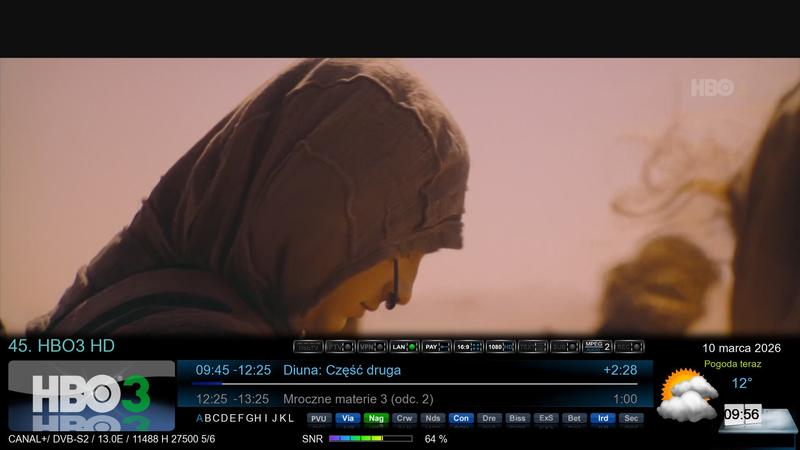Click the 09:45 -12:25 time range

[233, 370]
